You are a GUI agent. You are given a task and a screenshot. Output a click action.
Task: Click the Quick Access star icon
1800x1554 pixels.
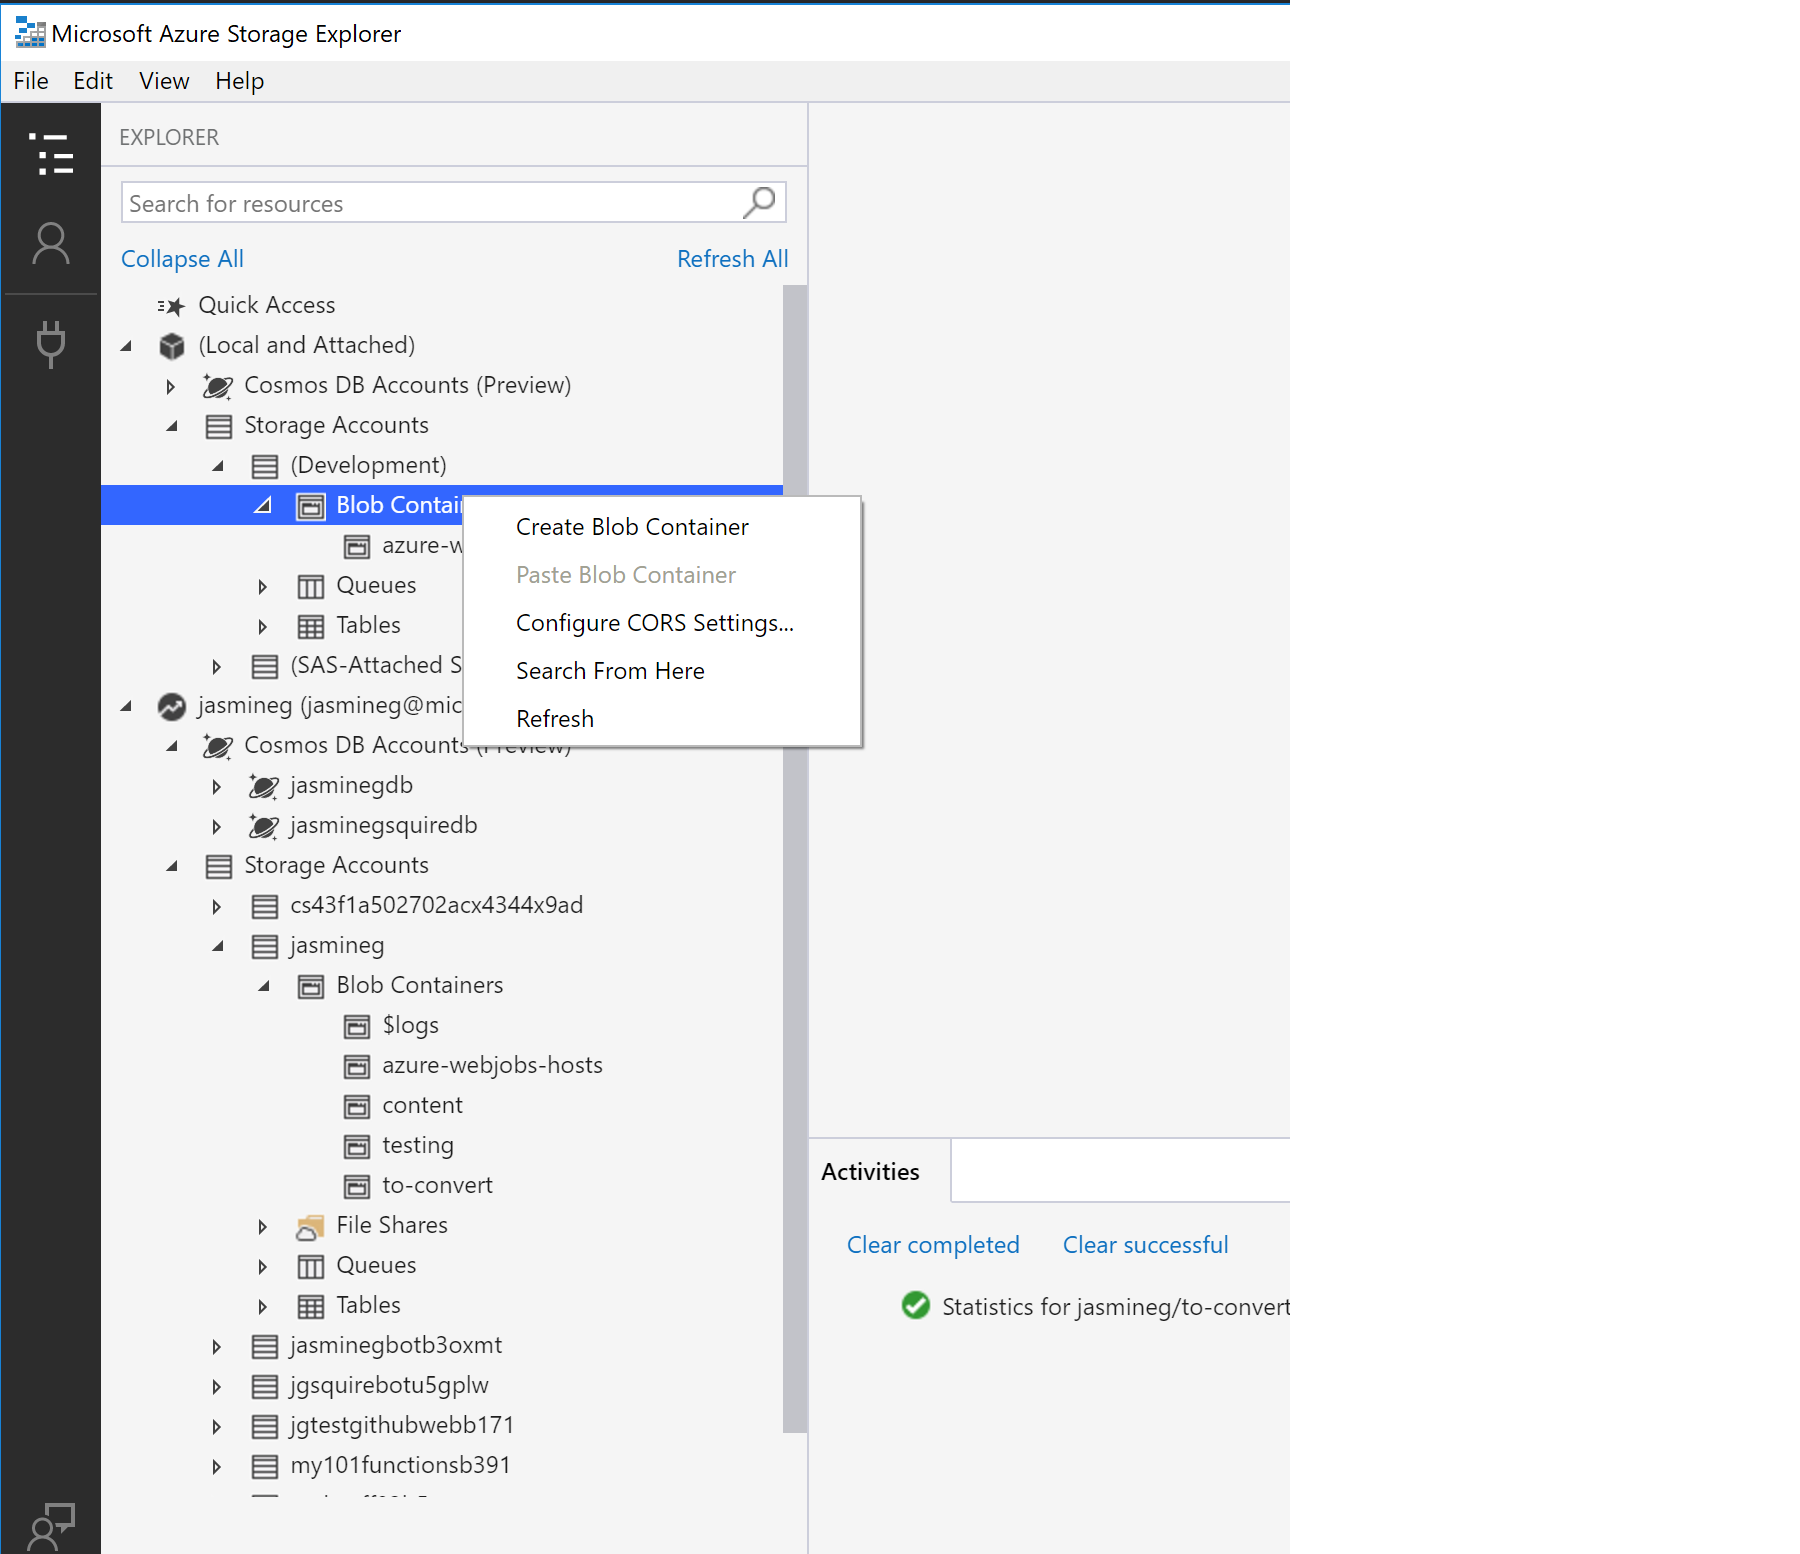[x=172, y=306]
